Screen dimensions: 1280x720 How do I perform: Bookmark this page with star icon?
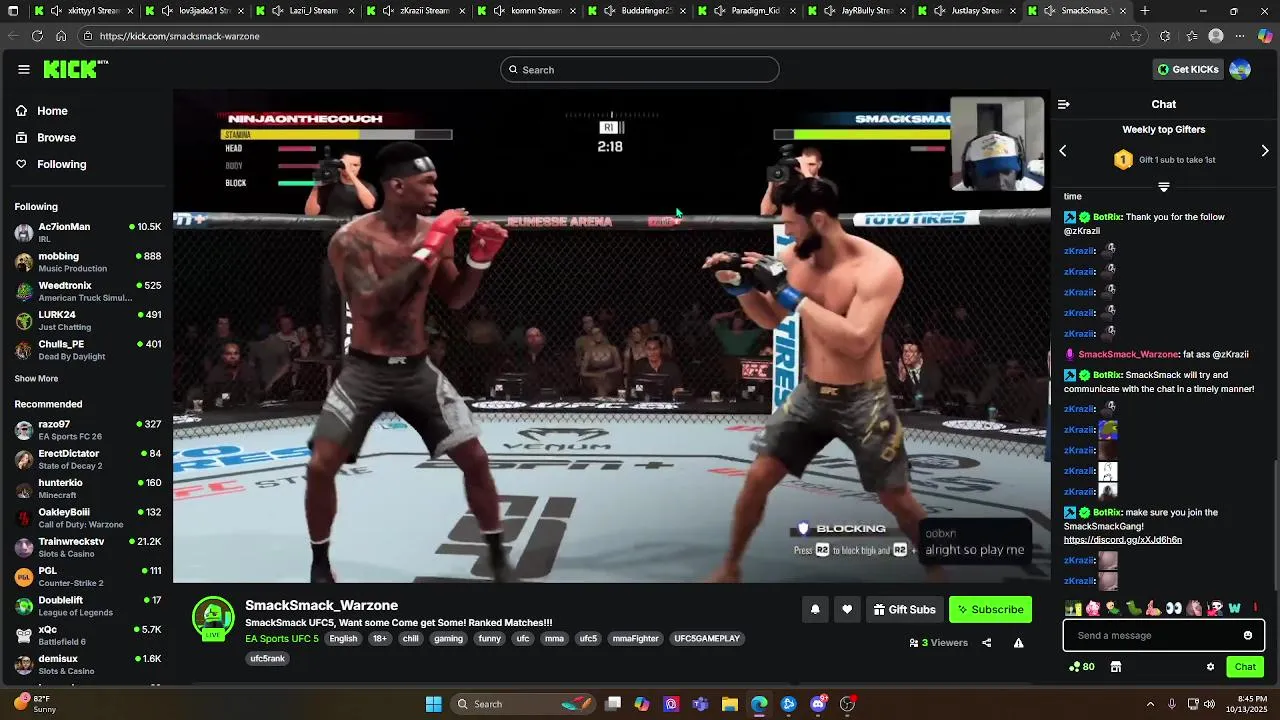tap(1136, 36)
